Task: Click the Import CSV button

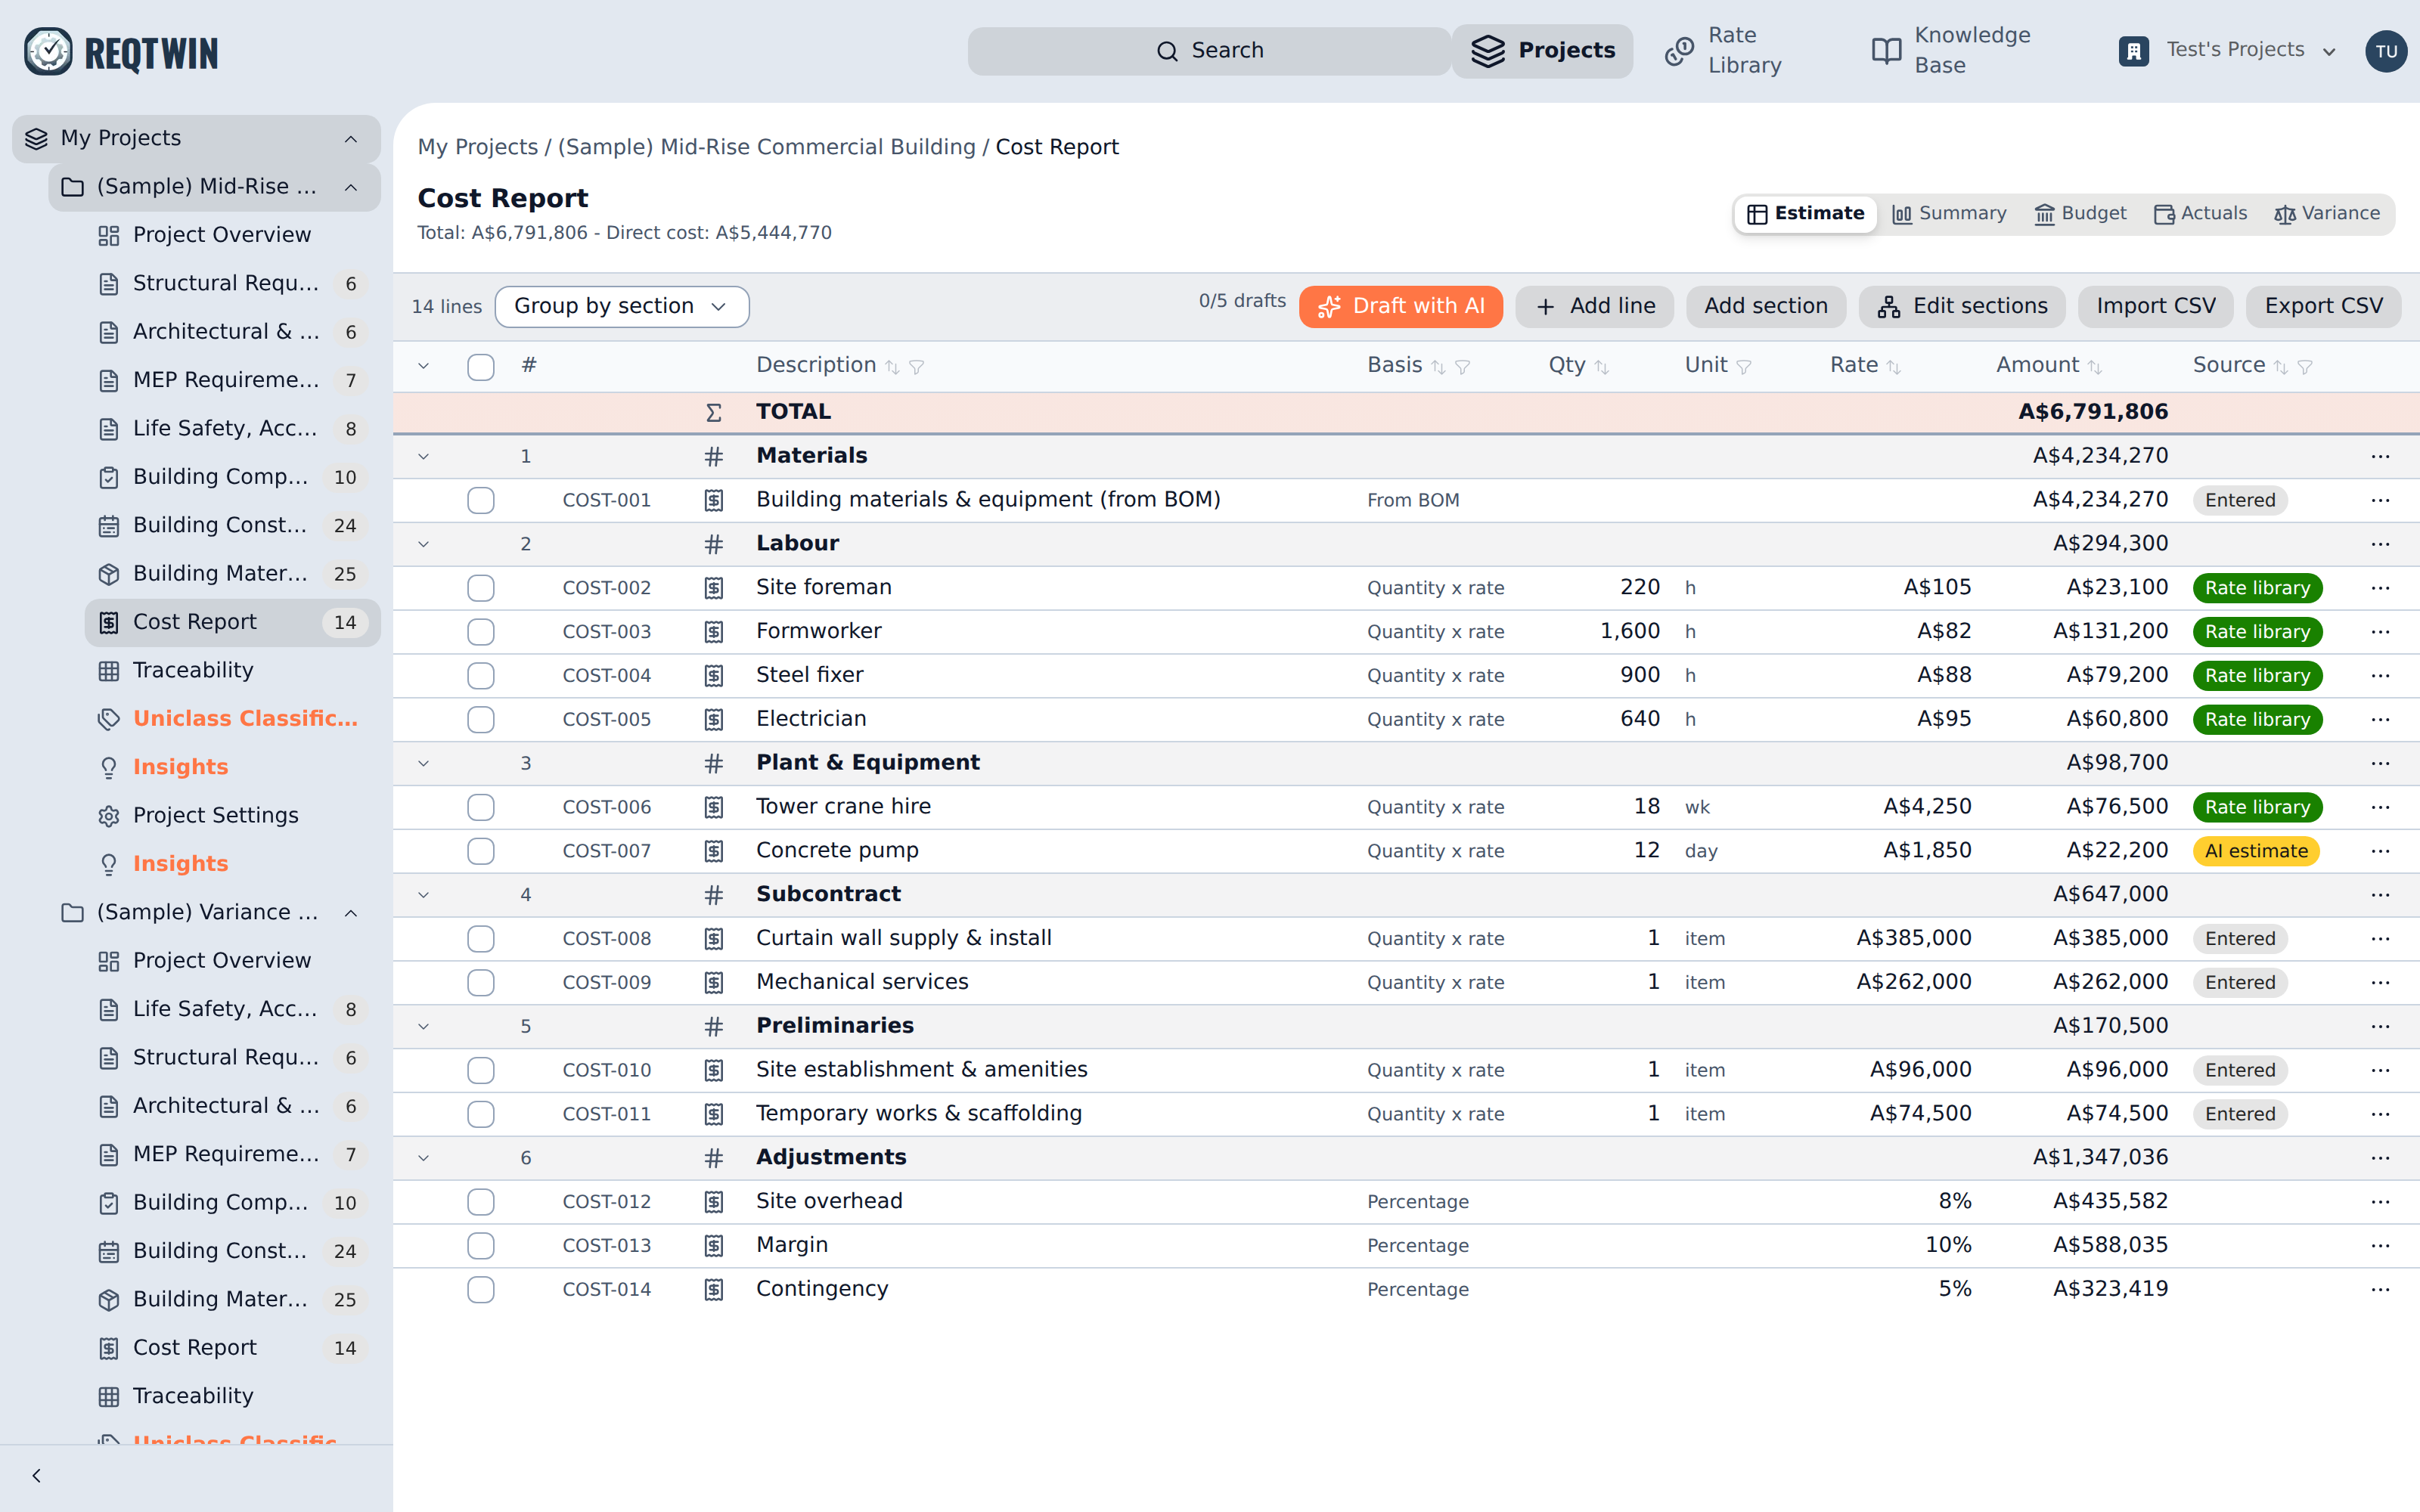Action: tap(2156, 307)
